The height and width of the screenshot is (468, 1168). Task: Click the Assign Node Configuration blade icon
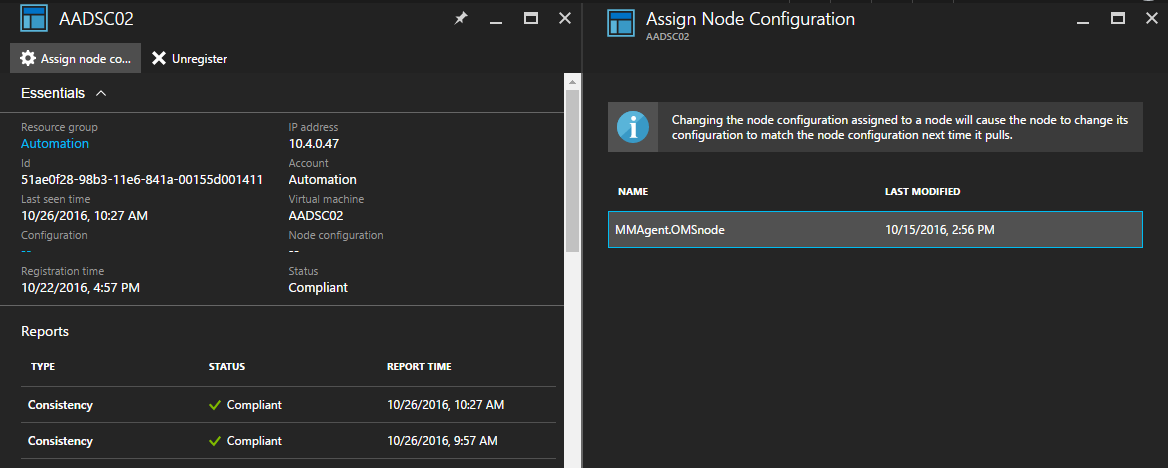click(621, 22)
